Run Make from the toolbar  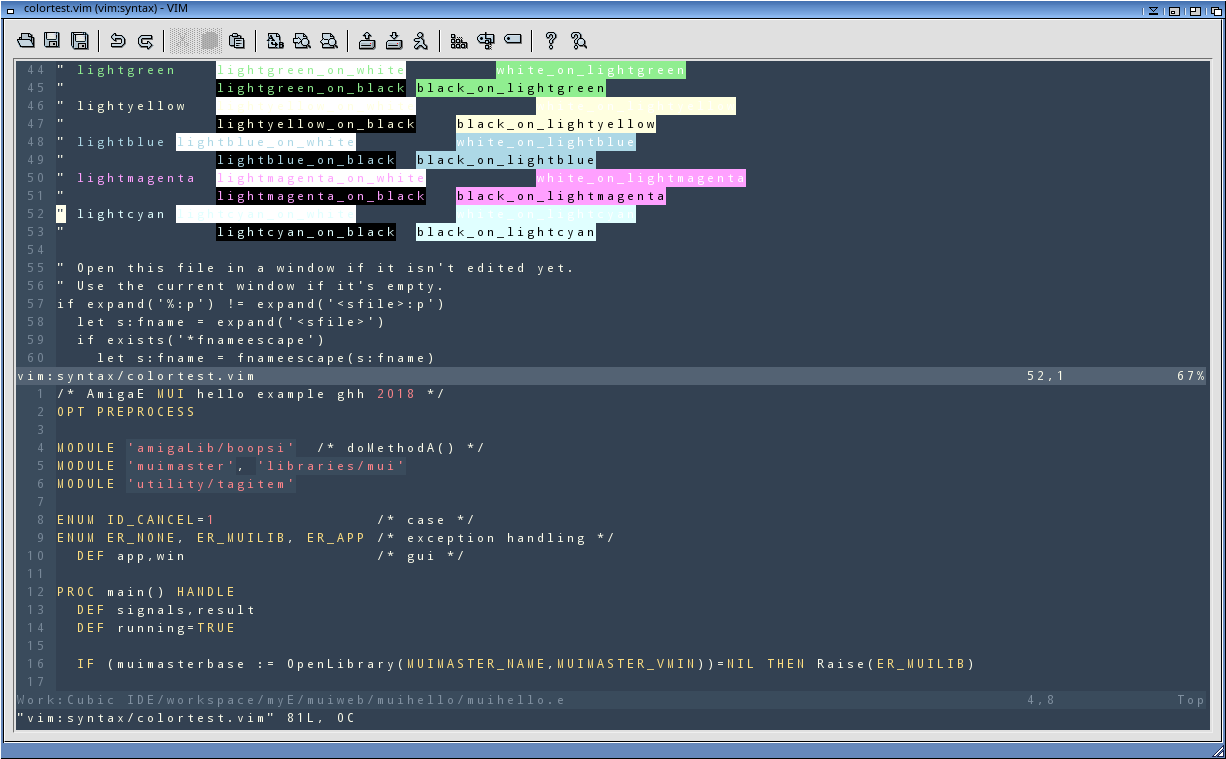[459, 41]
